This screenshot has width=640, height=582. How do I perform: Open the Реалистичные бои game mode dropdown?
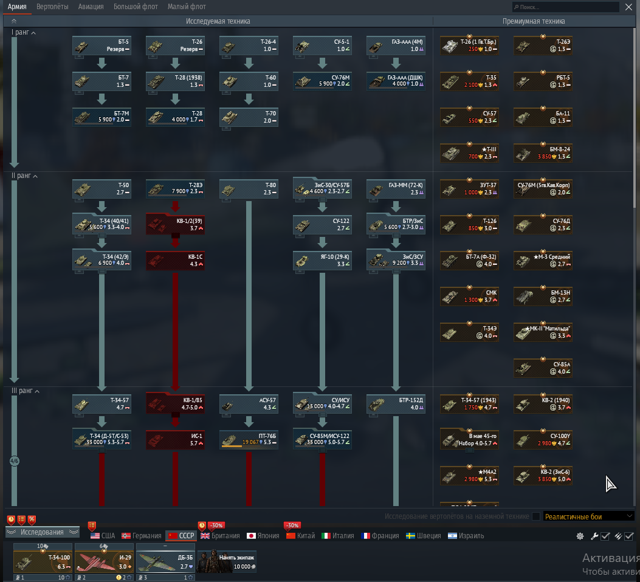click(588, 517)
